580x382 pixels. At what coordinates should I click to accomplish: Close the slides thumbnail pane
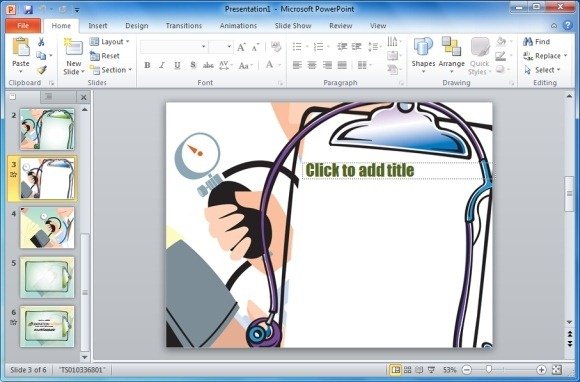(84, 97)
